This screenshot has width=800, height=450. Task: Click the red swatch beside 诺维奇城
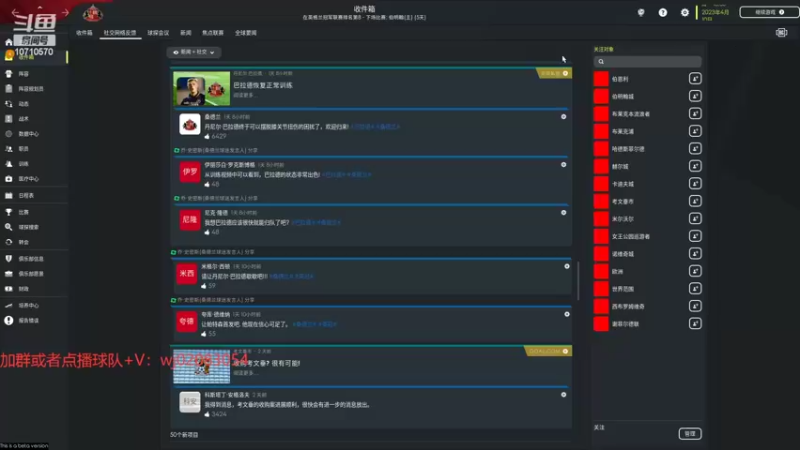pos(601,254)
